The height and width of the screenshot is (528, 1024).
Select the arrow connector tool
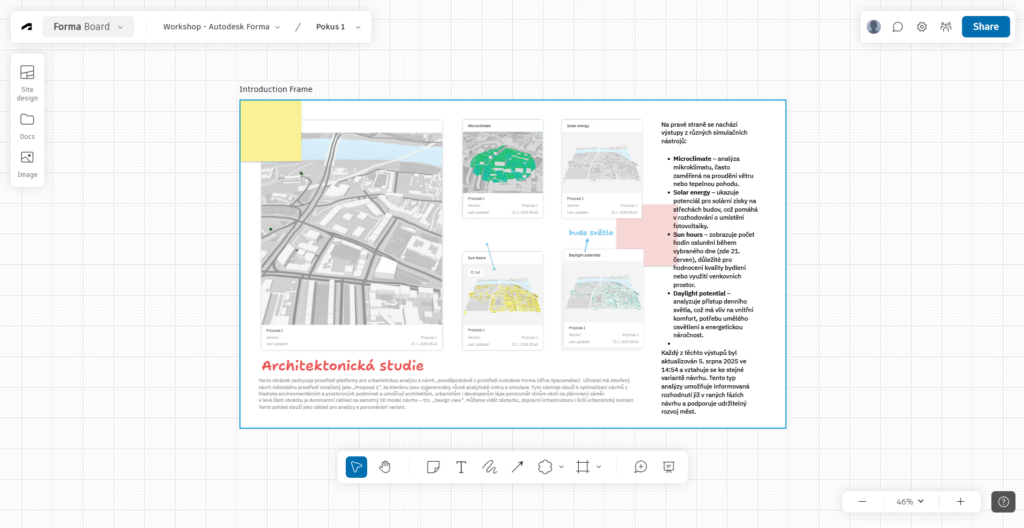point(517,467)
